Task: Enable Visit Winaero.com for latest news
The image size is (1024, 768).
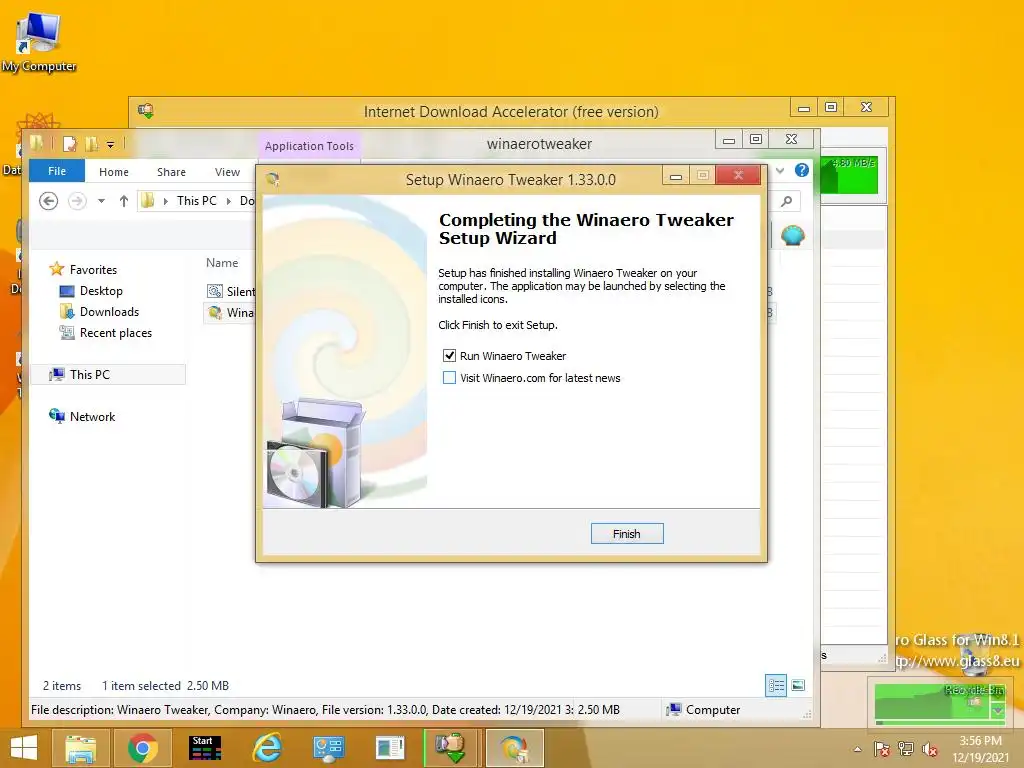Action: pyautogui.click(x=449, y=377)
